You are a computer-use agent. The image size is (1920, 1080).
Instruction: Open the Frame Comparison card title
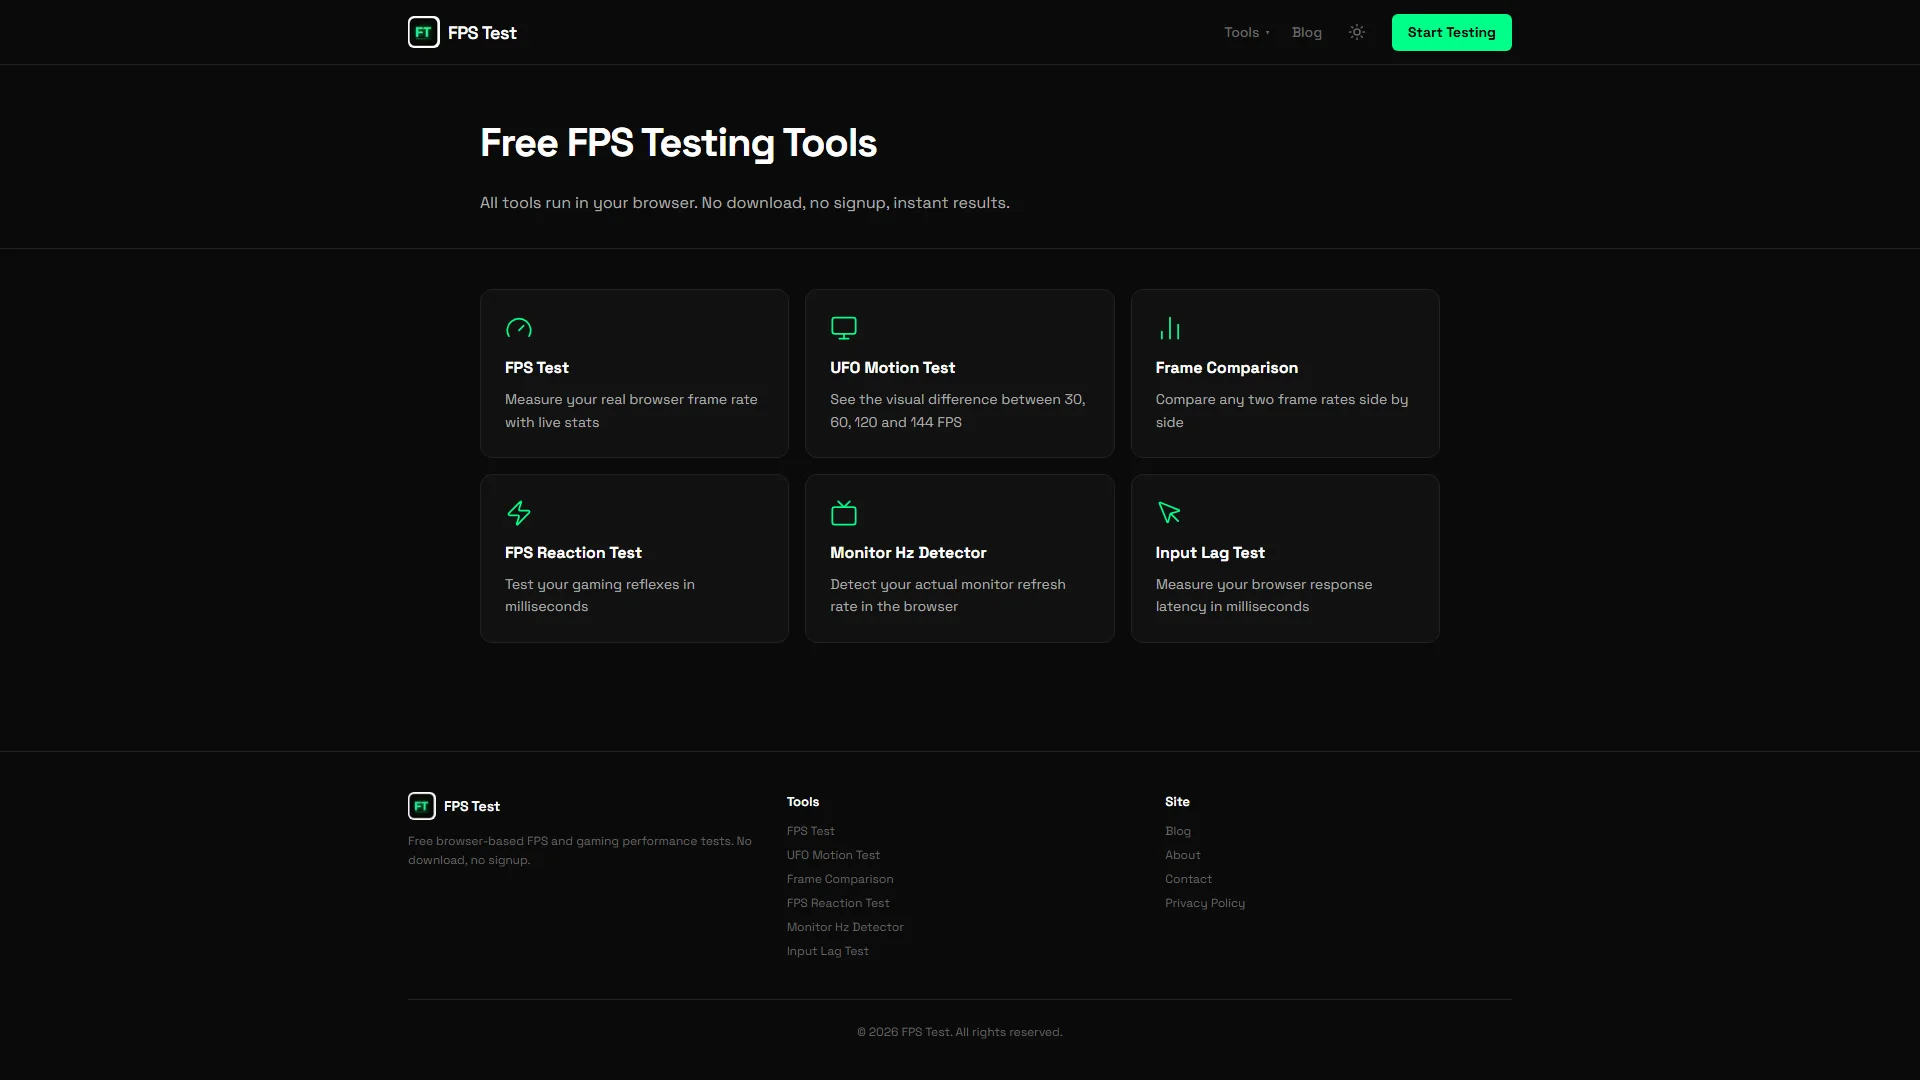1227,368
